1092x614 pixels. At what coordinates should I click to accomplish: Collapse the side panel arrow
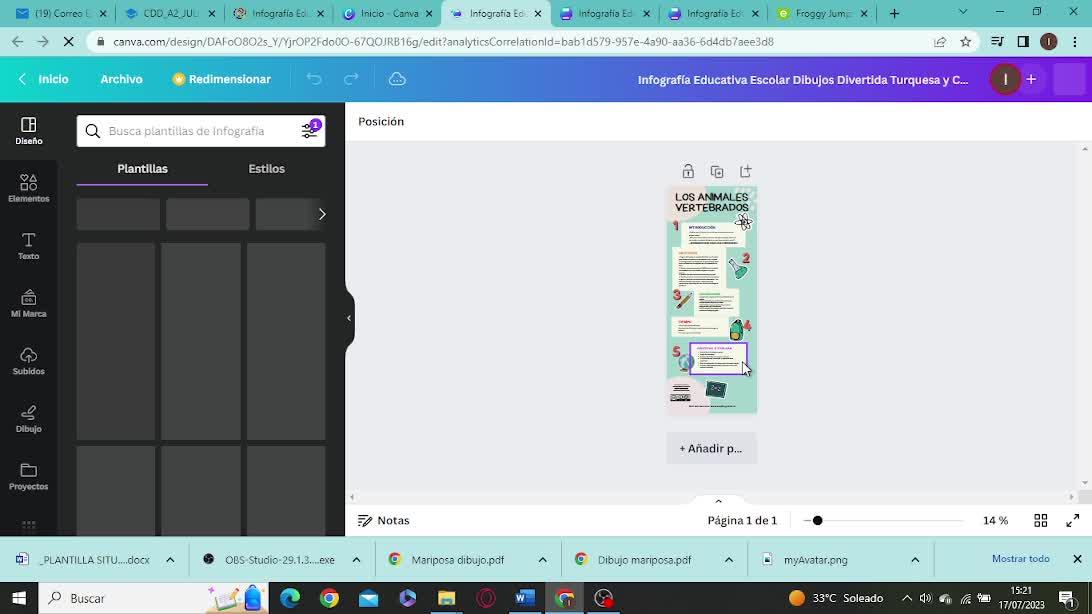(349, 318)
